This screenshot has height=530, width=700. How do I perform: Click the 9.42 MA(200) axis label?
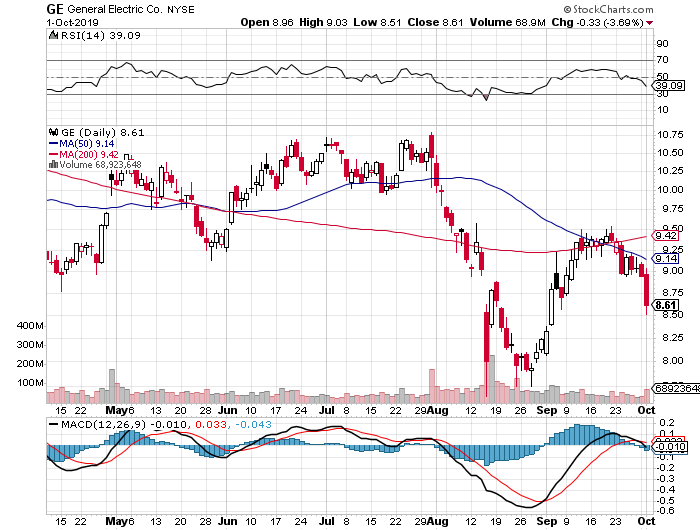point(666,235)
